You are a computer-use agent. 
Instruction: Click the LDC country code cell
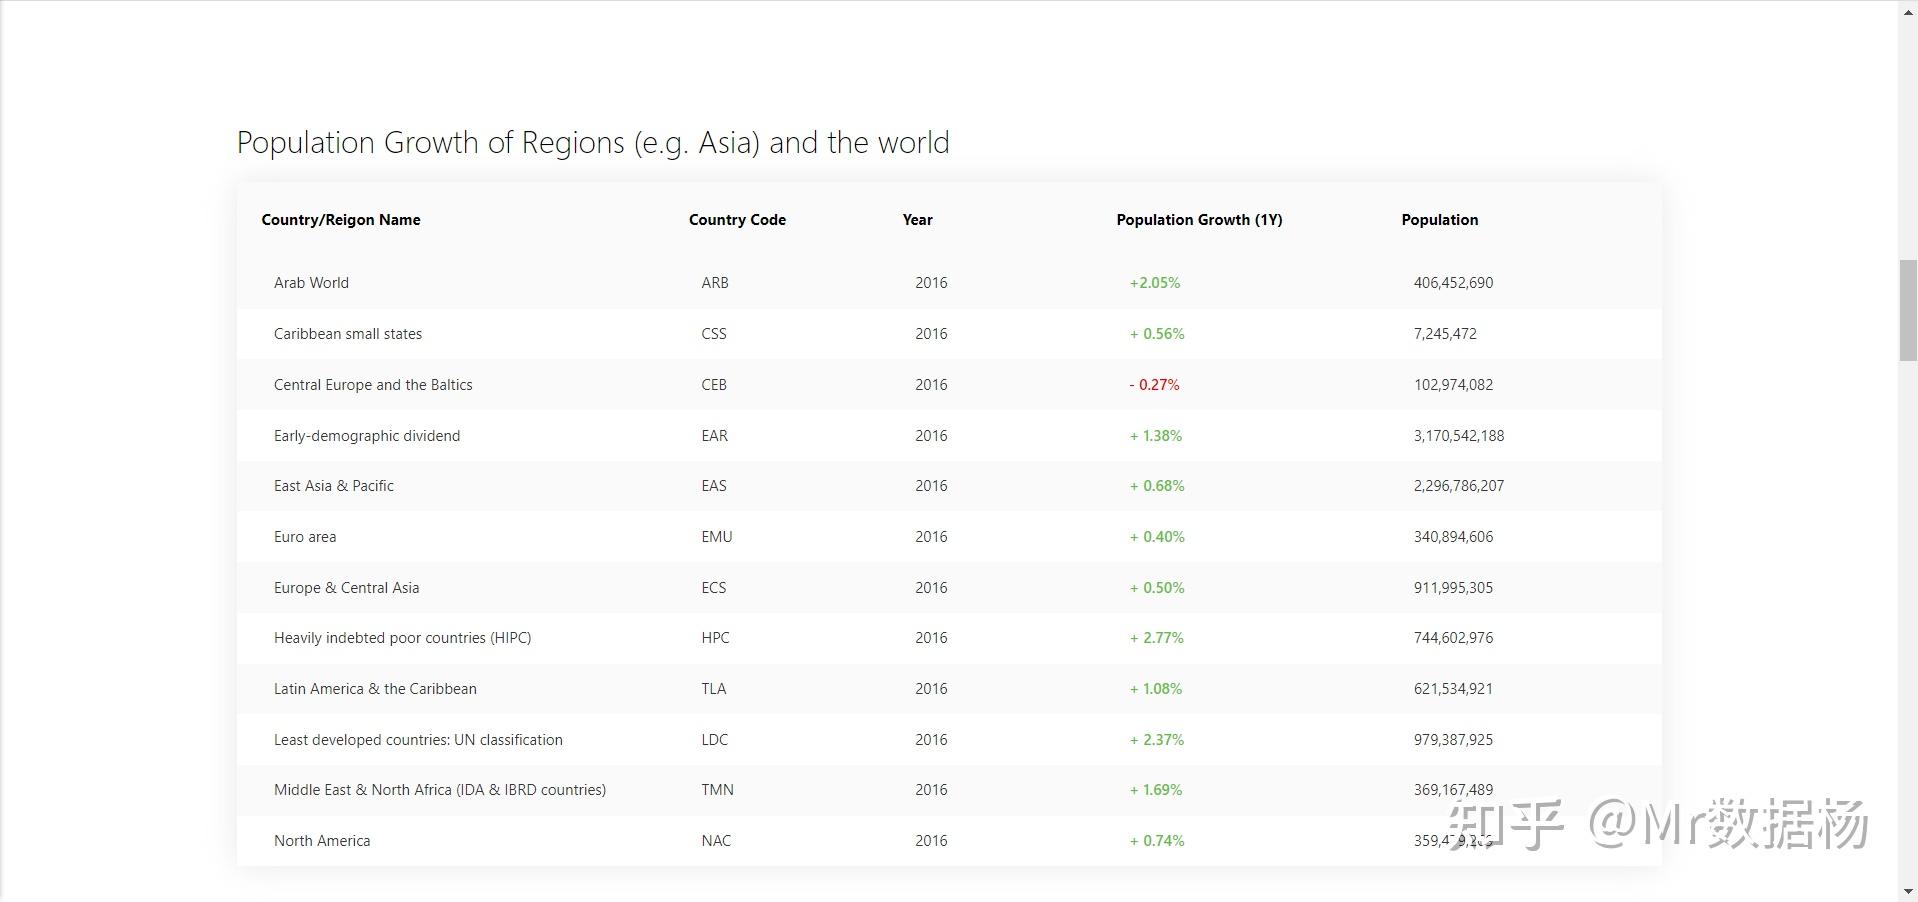(x=714, y=740)
